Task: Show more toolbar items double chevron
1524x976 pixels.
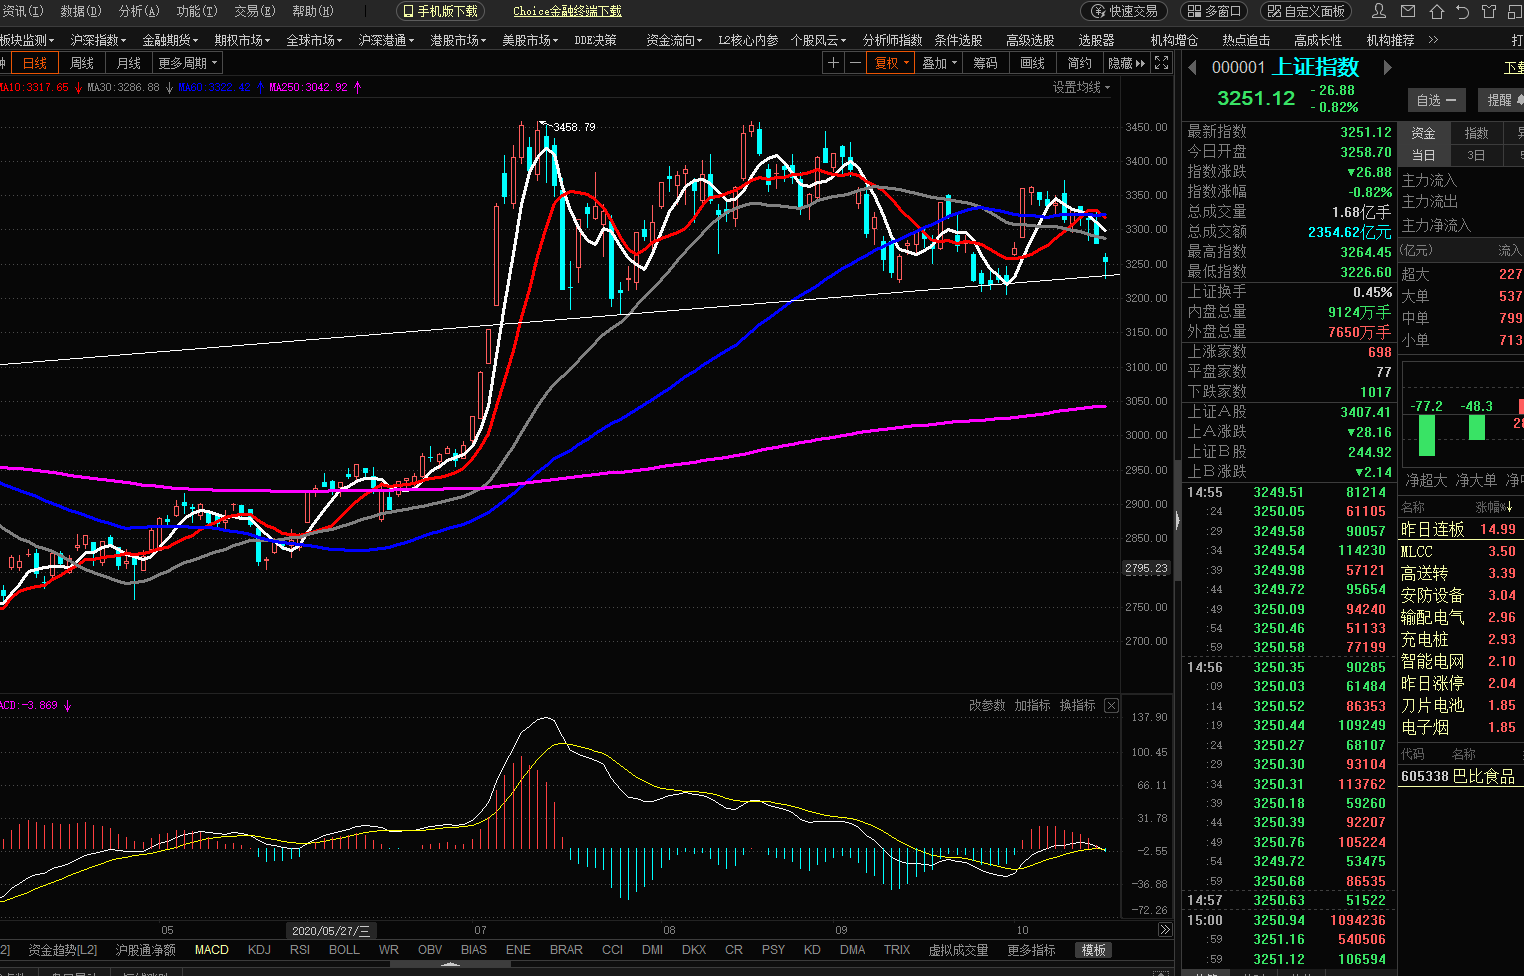Action: click(1433, 40)
